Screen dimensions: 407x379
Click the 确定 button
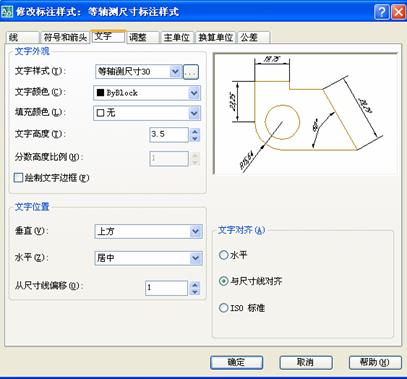(236, 362)
